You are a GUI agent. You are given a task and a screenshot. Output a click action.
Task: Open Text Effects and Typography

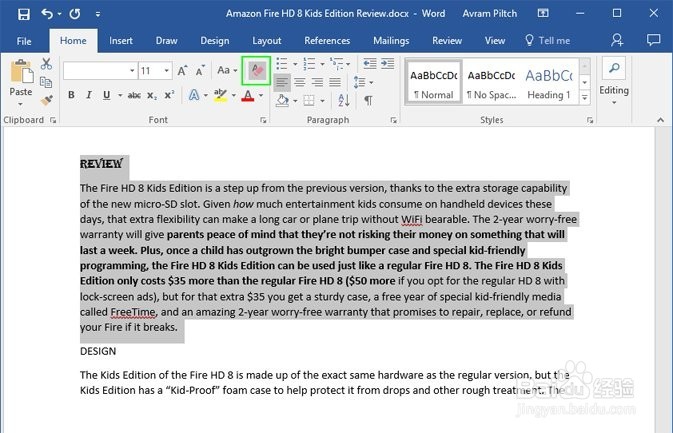tap(194, 95)
